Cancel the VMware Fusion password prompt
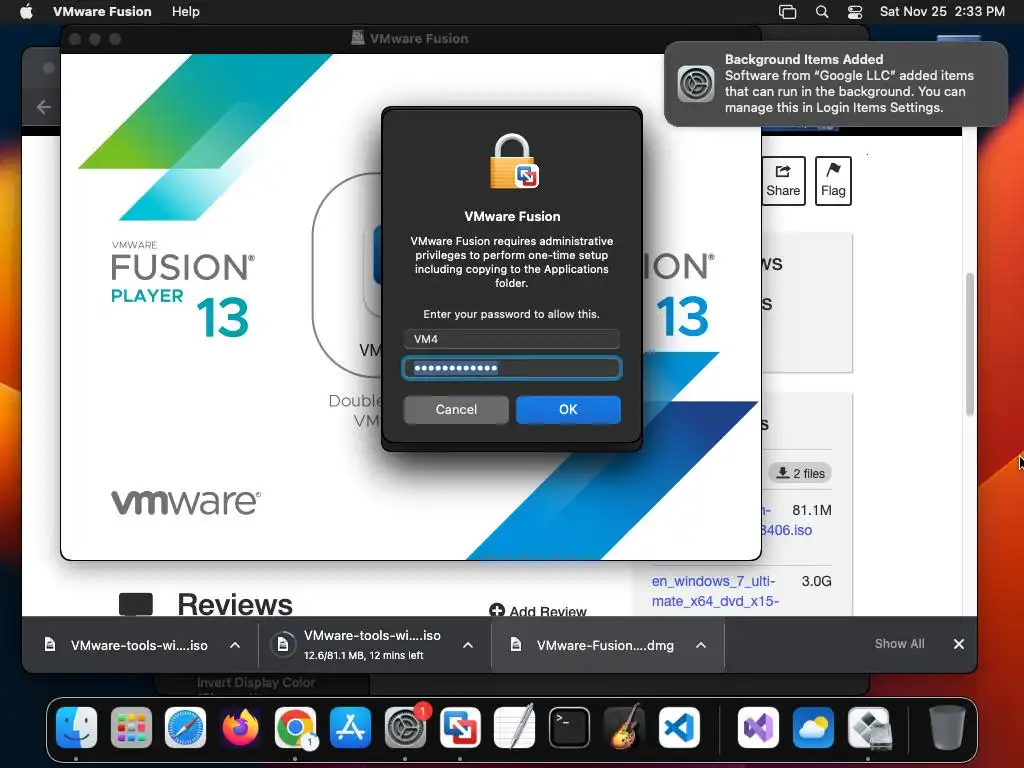 [x=456, y=409]
